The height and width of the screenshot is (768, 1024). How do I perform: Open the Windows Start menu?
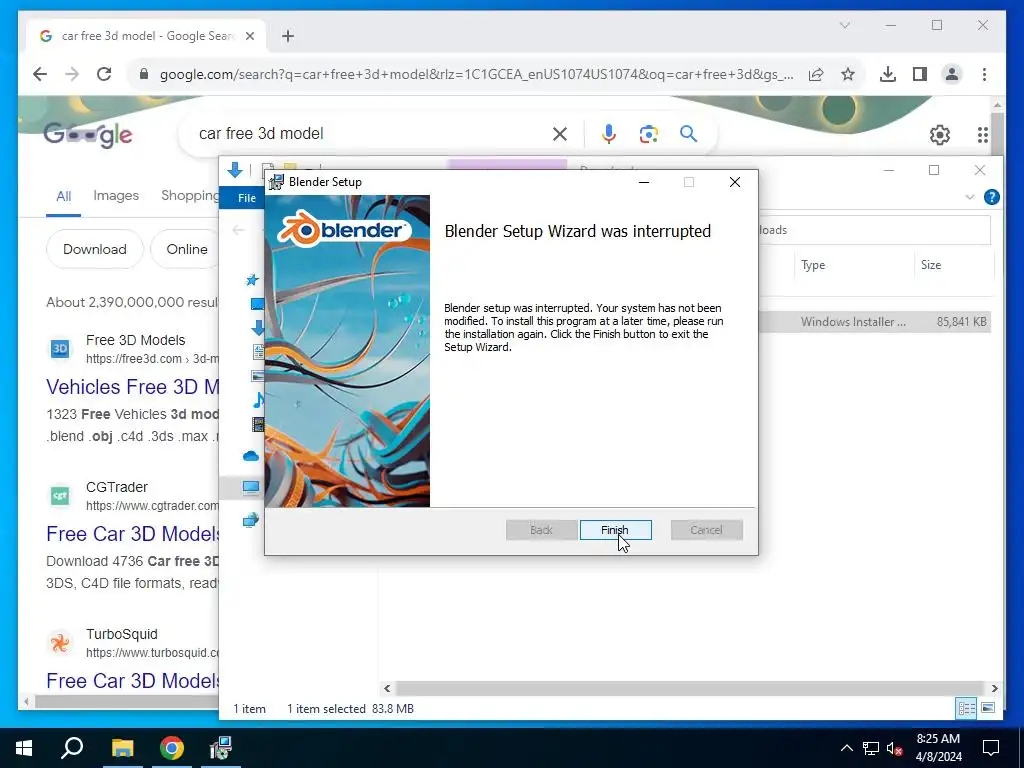pyautogui.click(x=24, y=748)
